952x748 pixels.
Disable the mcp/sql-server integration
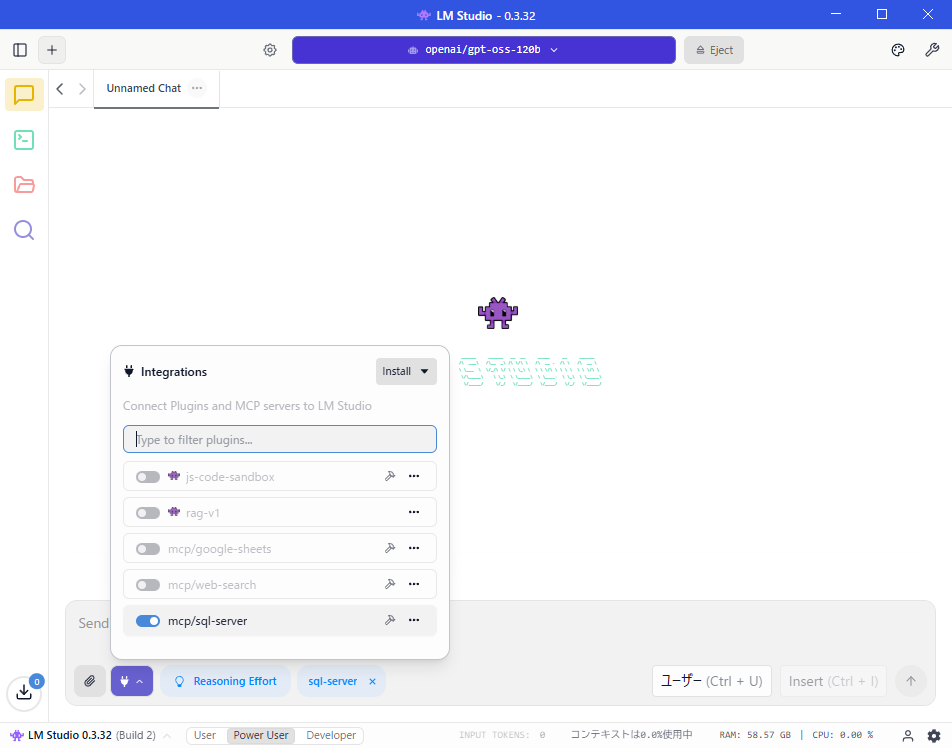pyautogui.click(x=148, y=620)
